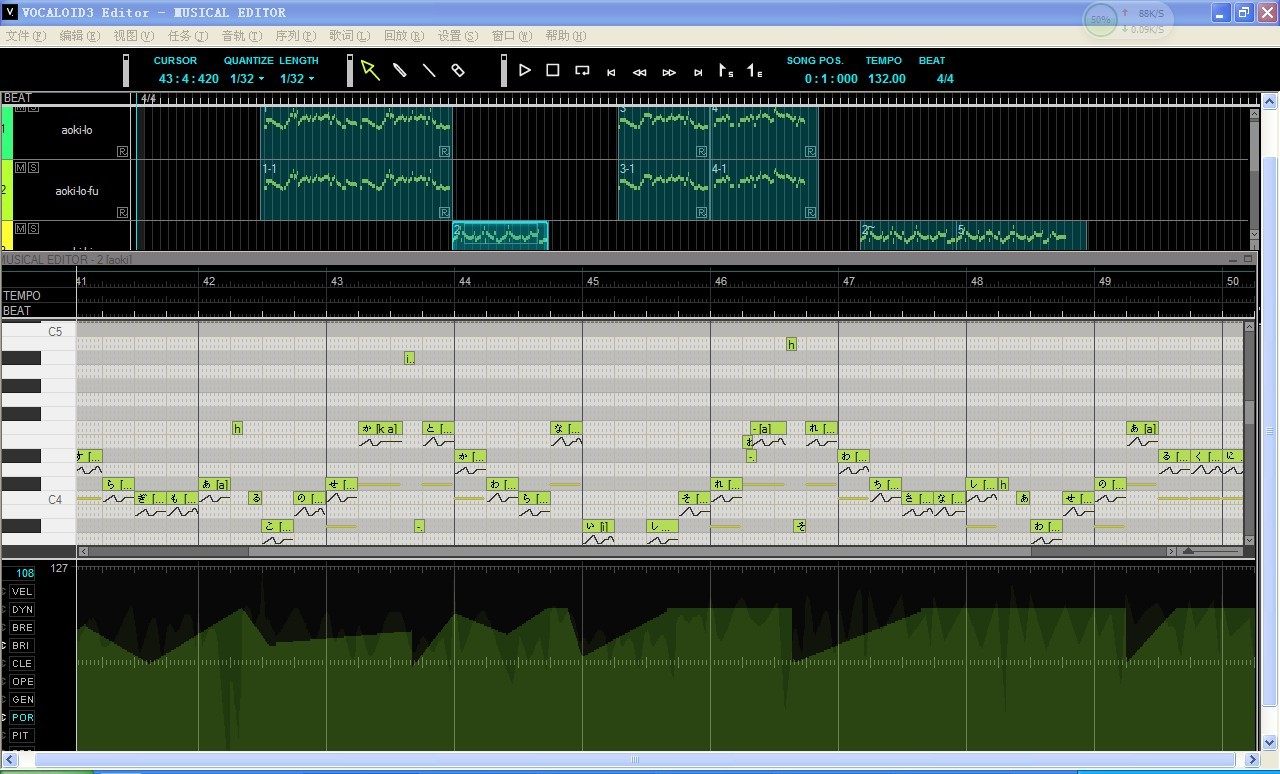Set the end marker flag

point(755,71)
